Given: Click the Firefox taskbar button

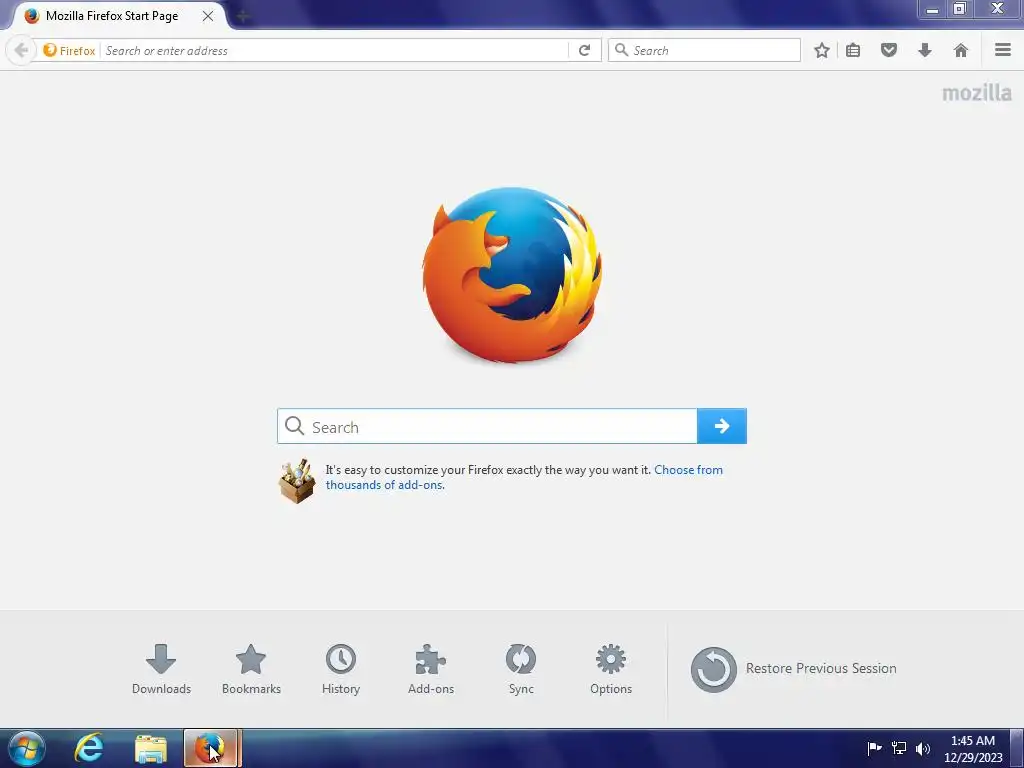Looking at the screenshot, I should (212, 748).
